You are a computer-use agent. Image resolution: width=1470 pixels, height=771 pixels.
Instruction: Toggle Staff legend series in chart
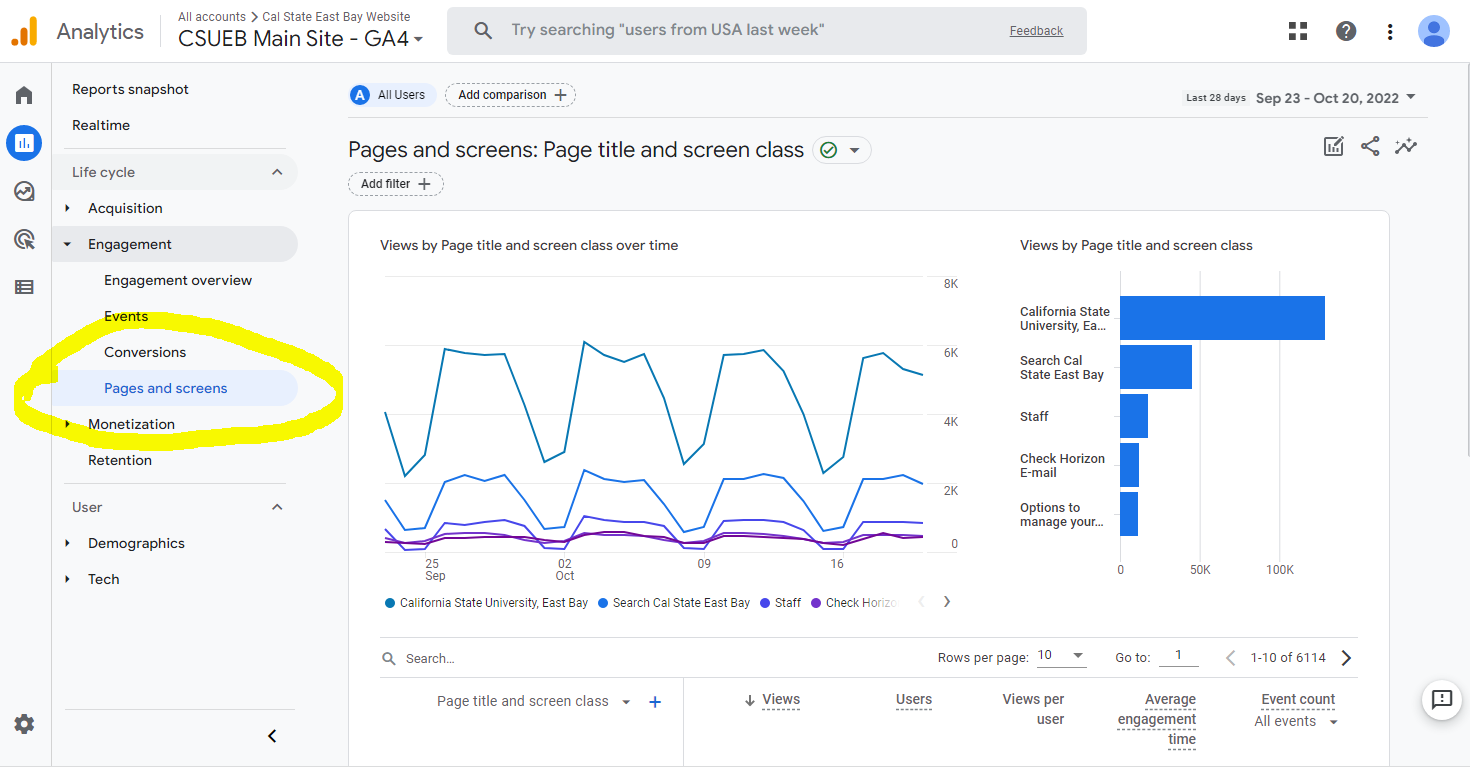click(x=780, y=603)
